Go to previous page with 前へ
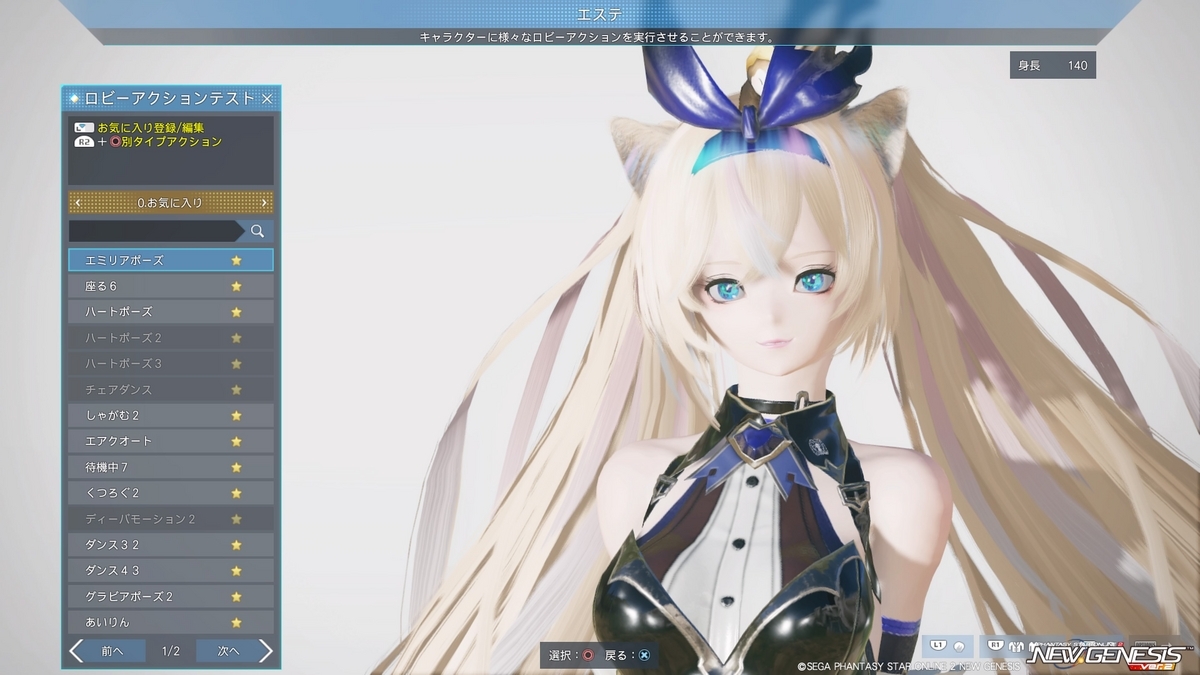Viewport: 1200px width, 675px height. coord(107,651)
